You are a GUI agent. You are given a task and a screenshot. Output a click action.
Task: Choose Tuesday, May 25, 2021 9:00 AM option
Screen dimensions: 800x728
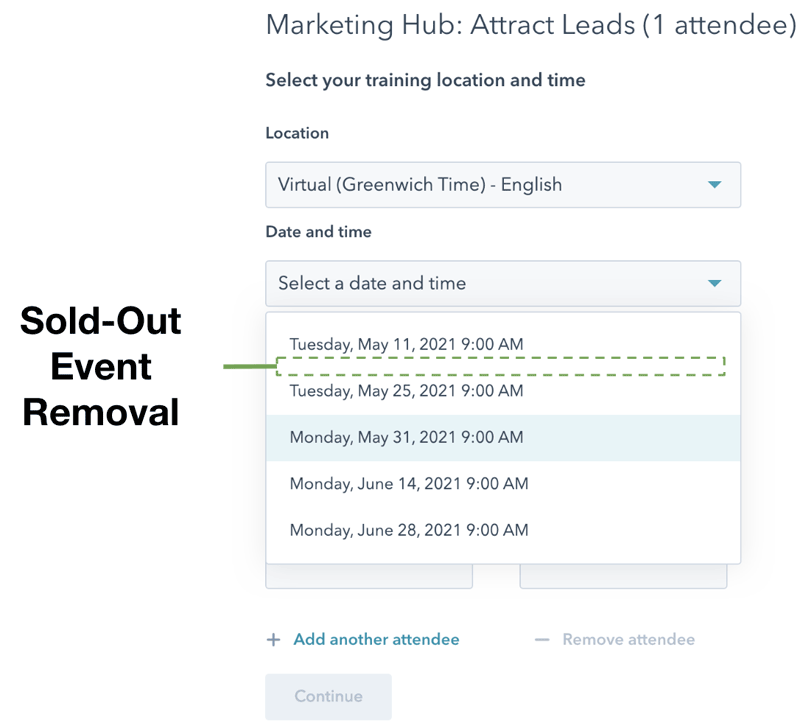[x=406, y=391]
